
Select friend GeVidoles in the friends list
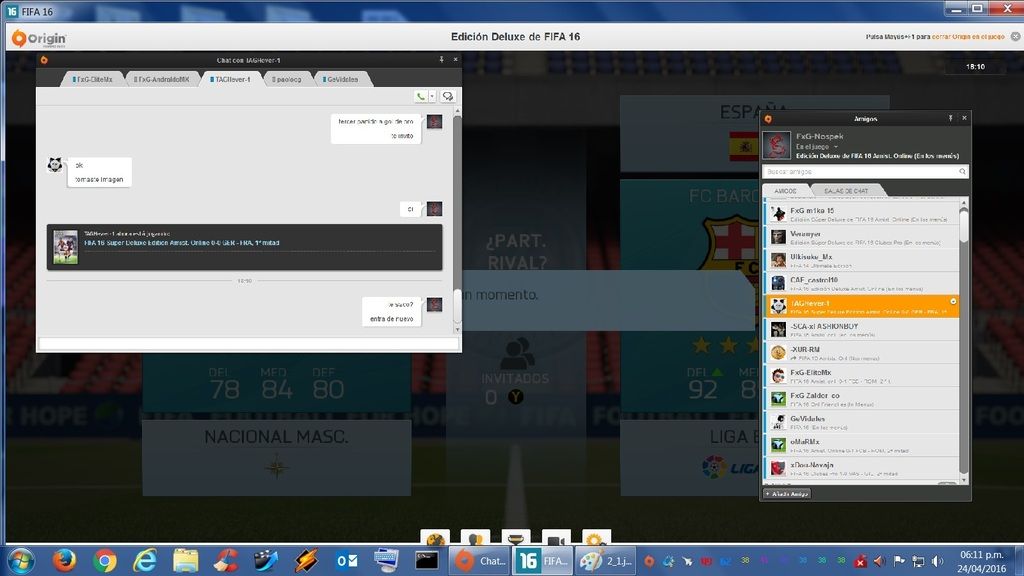[861, 422]
